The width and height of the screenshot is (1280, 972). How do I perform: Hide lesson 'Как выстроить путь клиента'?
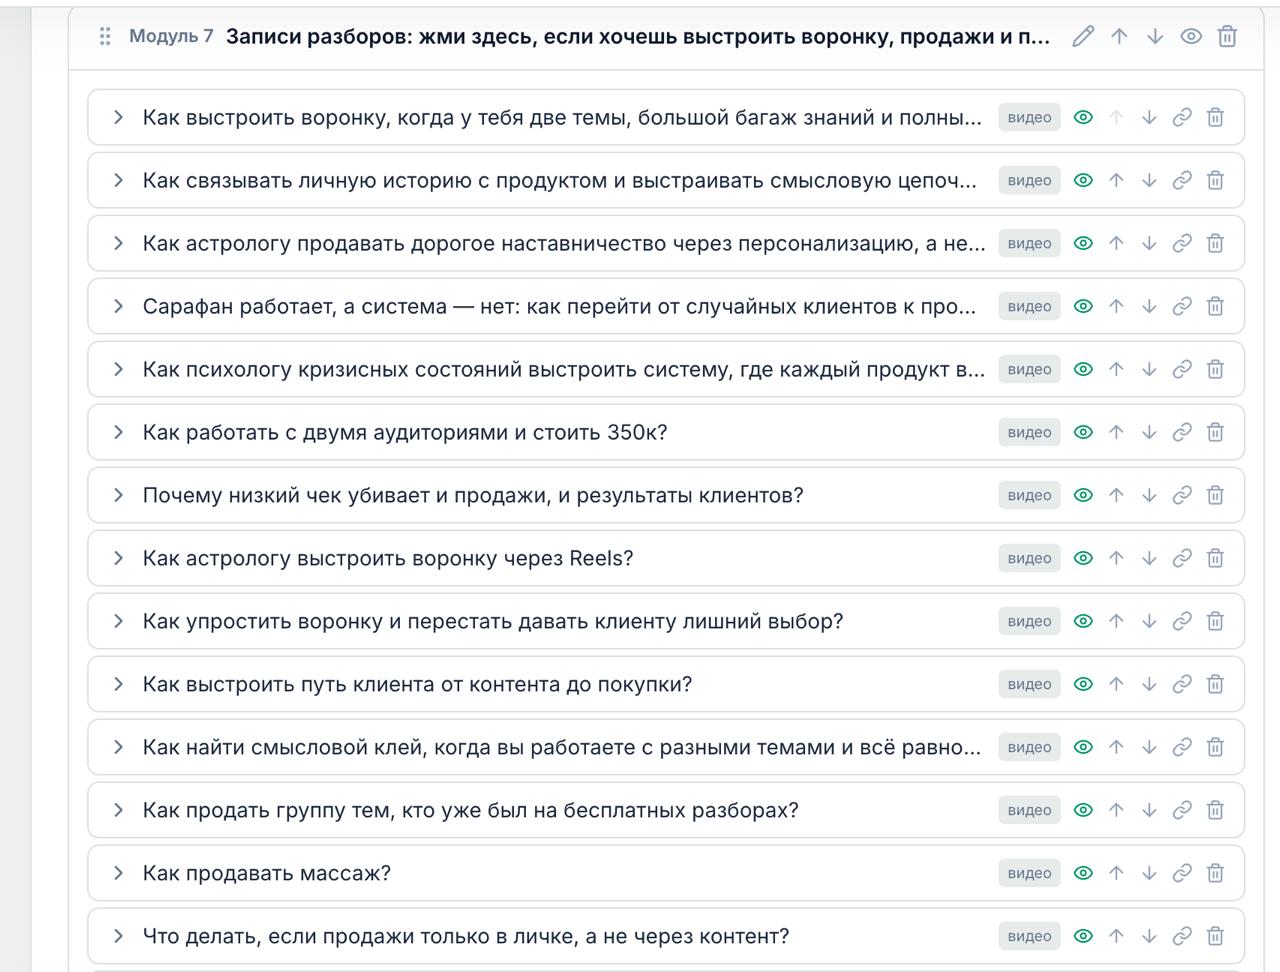pos(1083,684)
